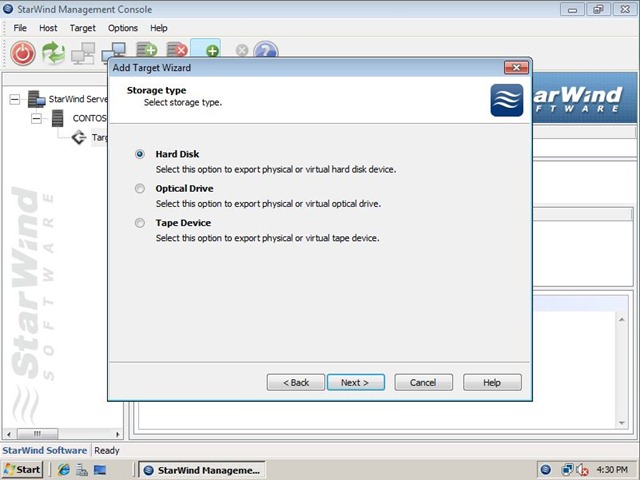640x480 pixels.
Task: Click the CONTOSO tree item label
Action: point(89,118)
